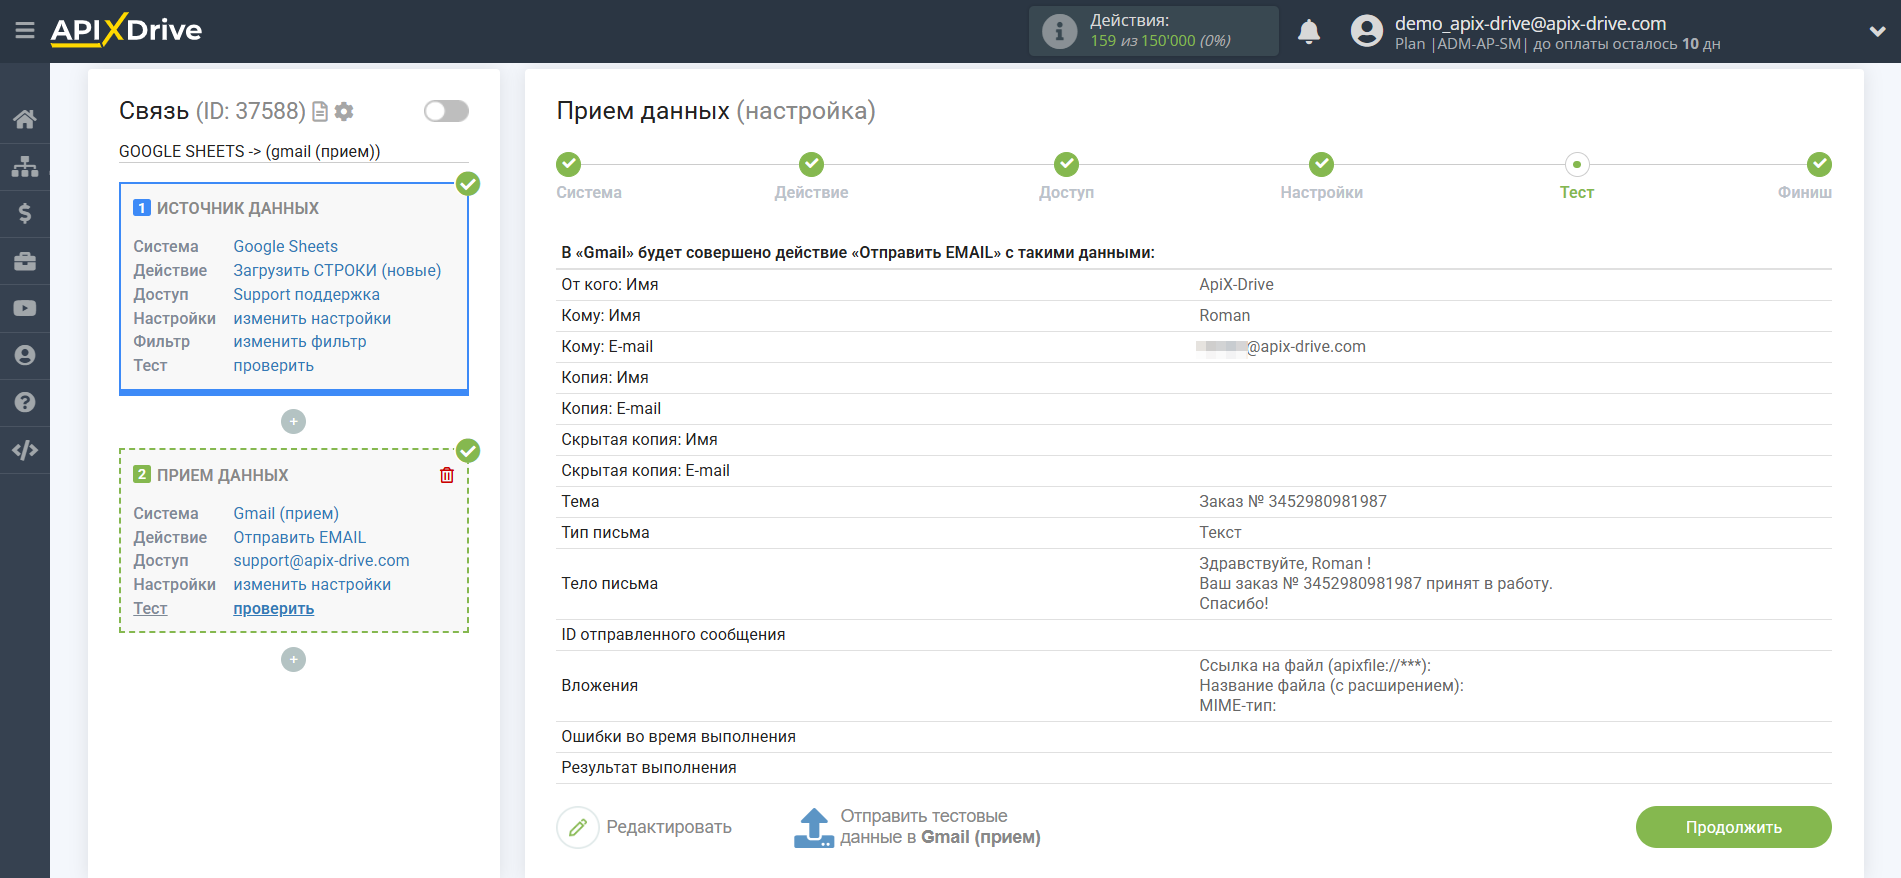Select the Тема value Заказ № 3452980981987
The image size is (1901, 878).
point(1292,501)
